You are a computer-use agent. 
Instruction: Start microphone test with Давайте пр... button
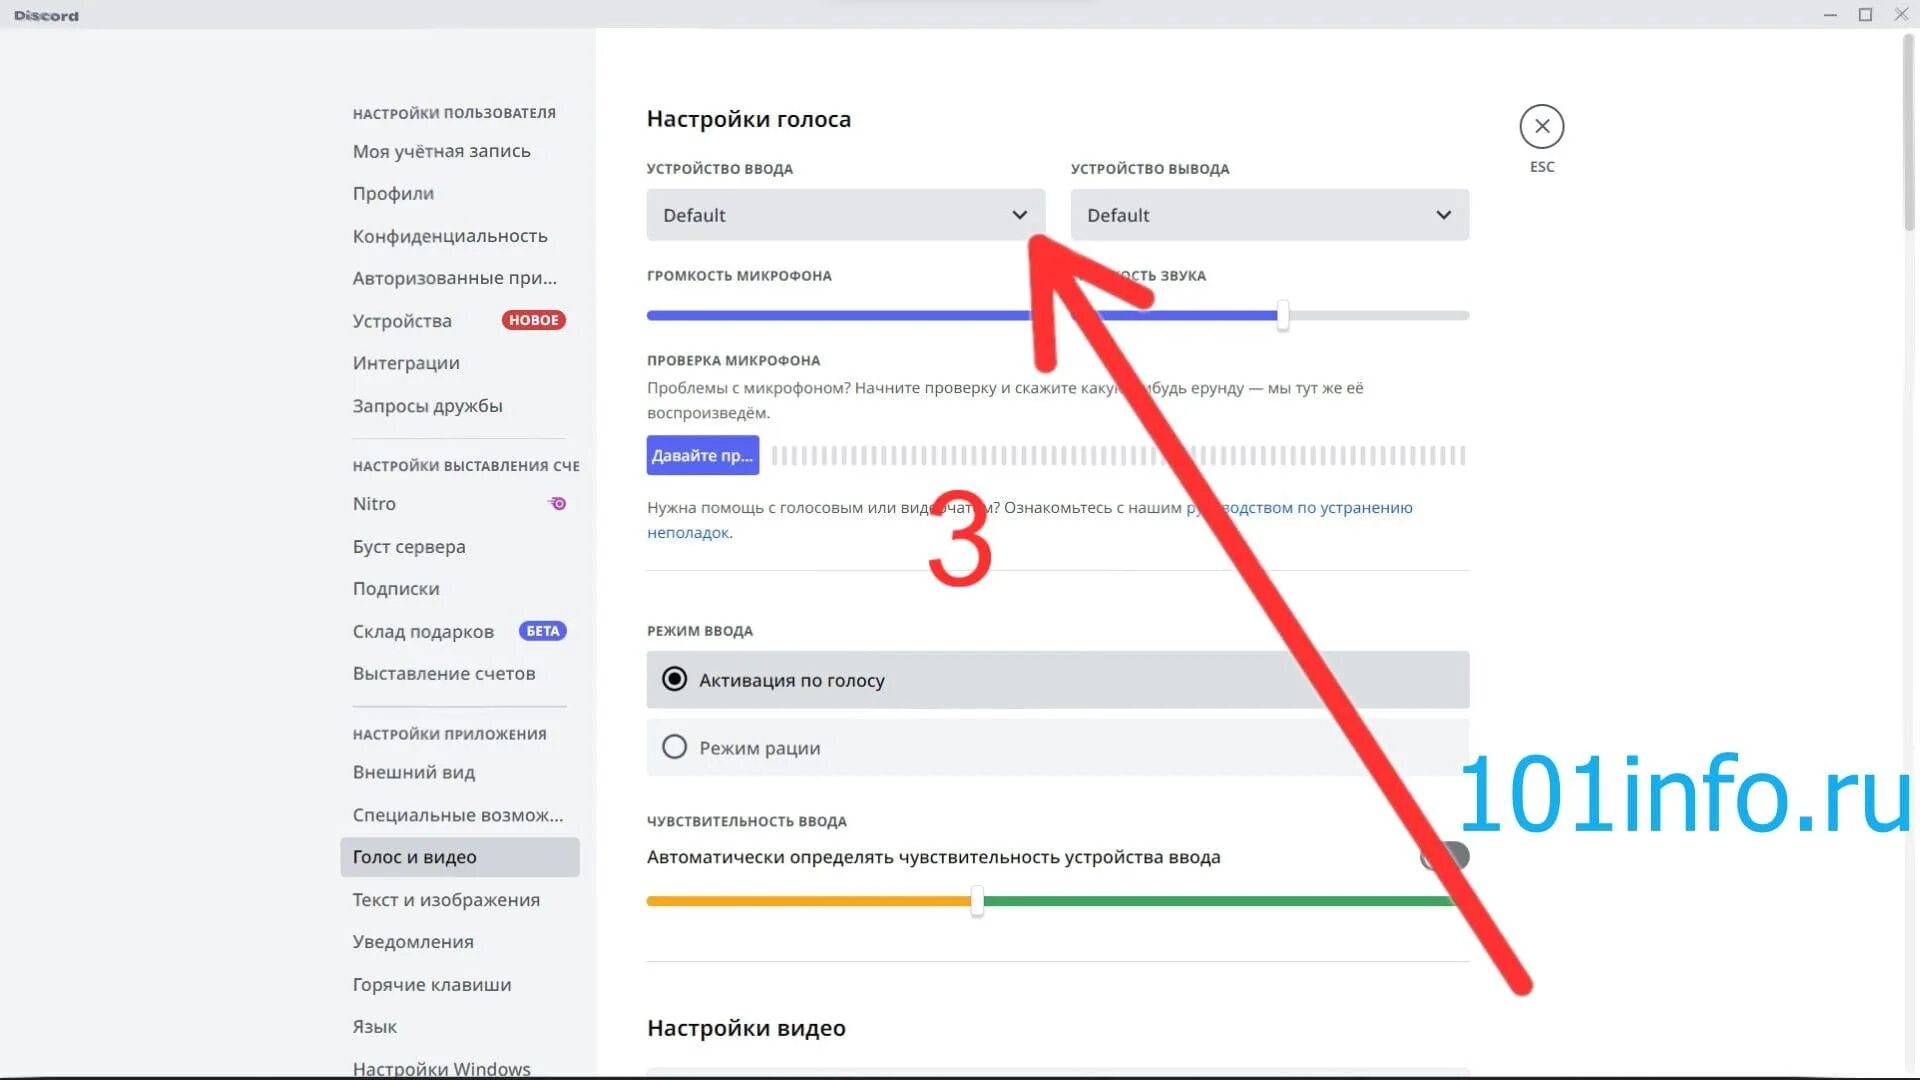click(x=702, y=456)
